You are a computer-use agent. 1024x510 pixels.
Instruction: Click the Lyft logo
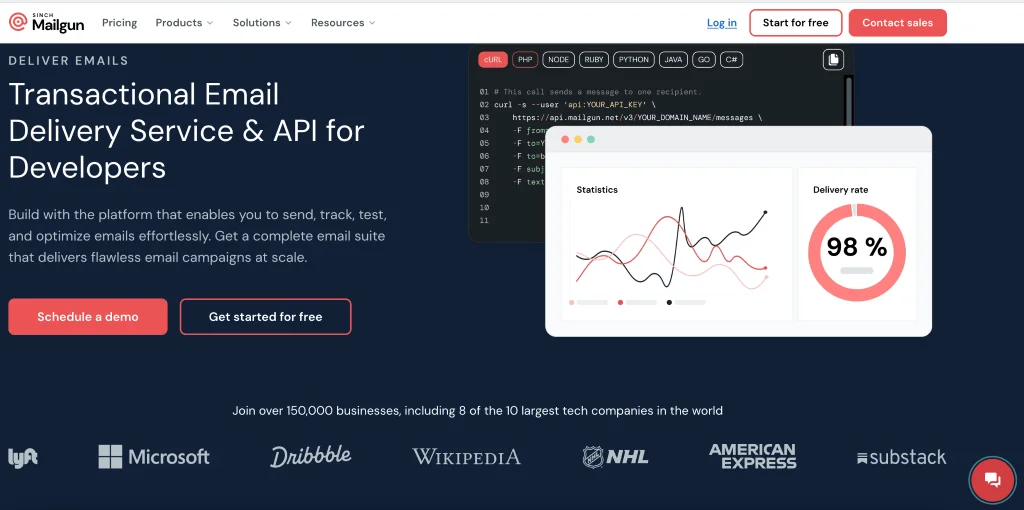[x=23, y=457]
